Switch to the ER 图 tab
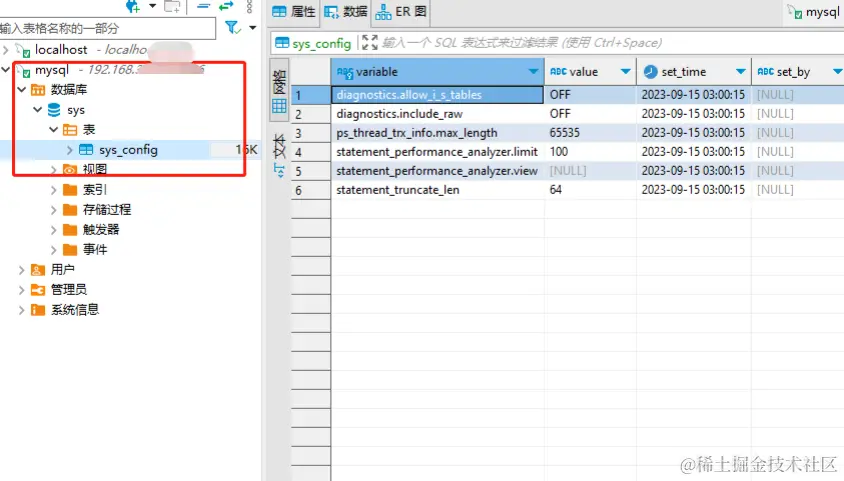 coord(401,12)
